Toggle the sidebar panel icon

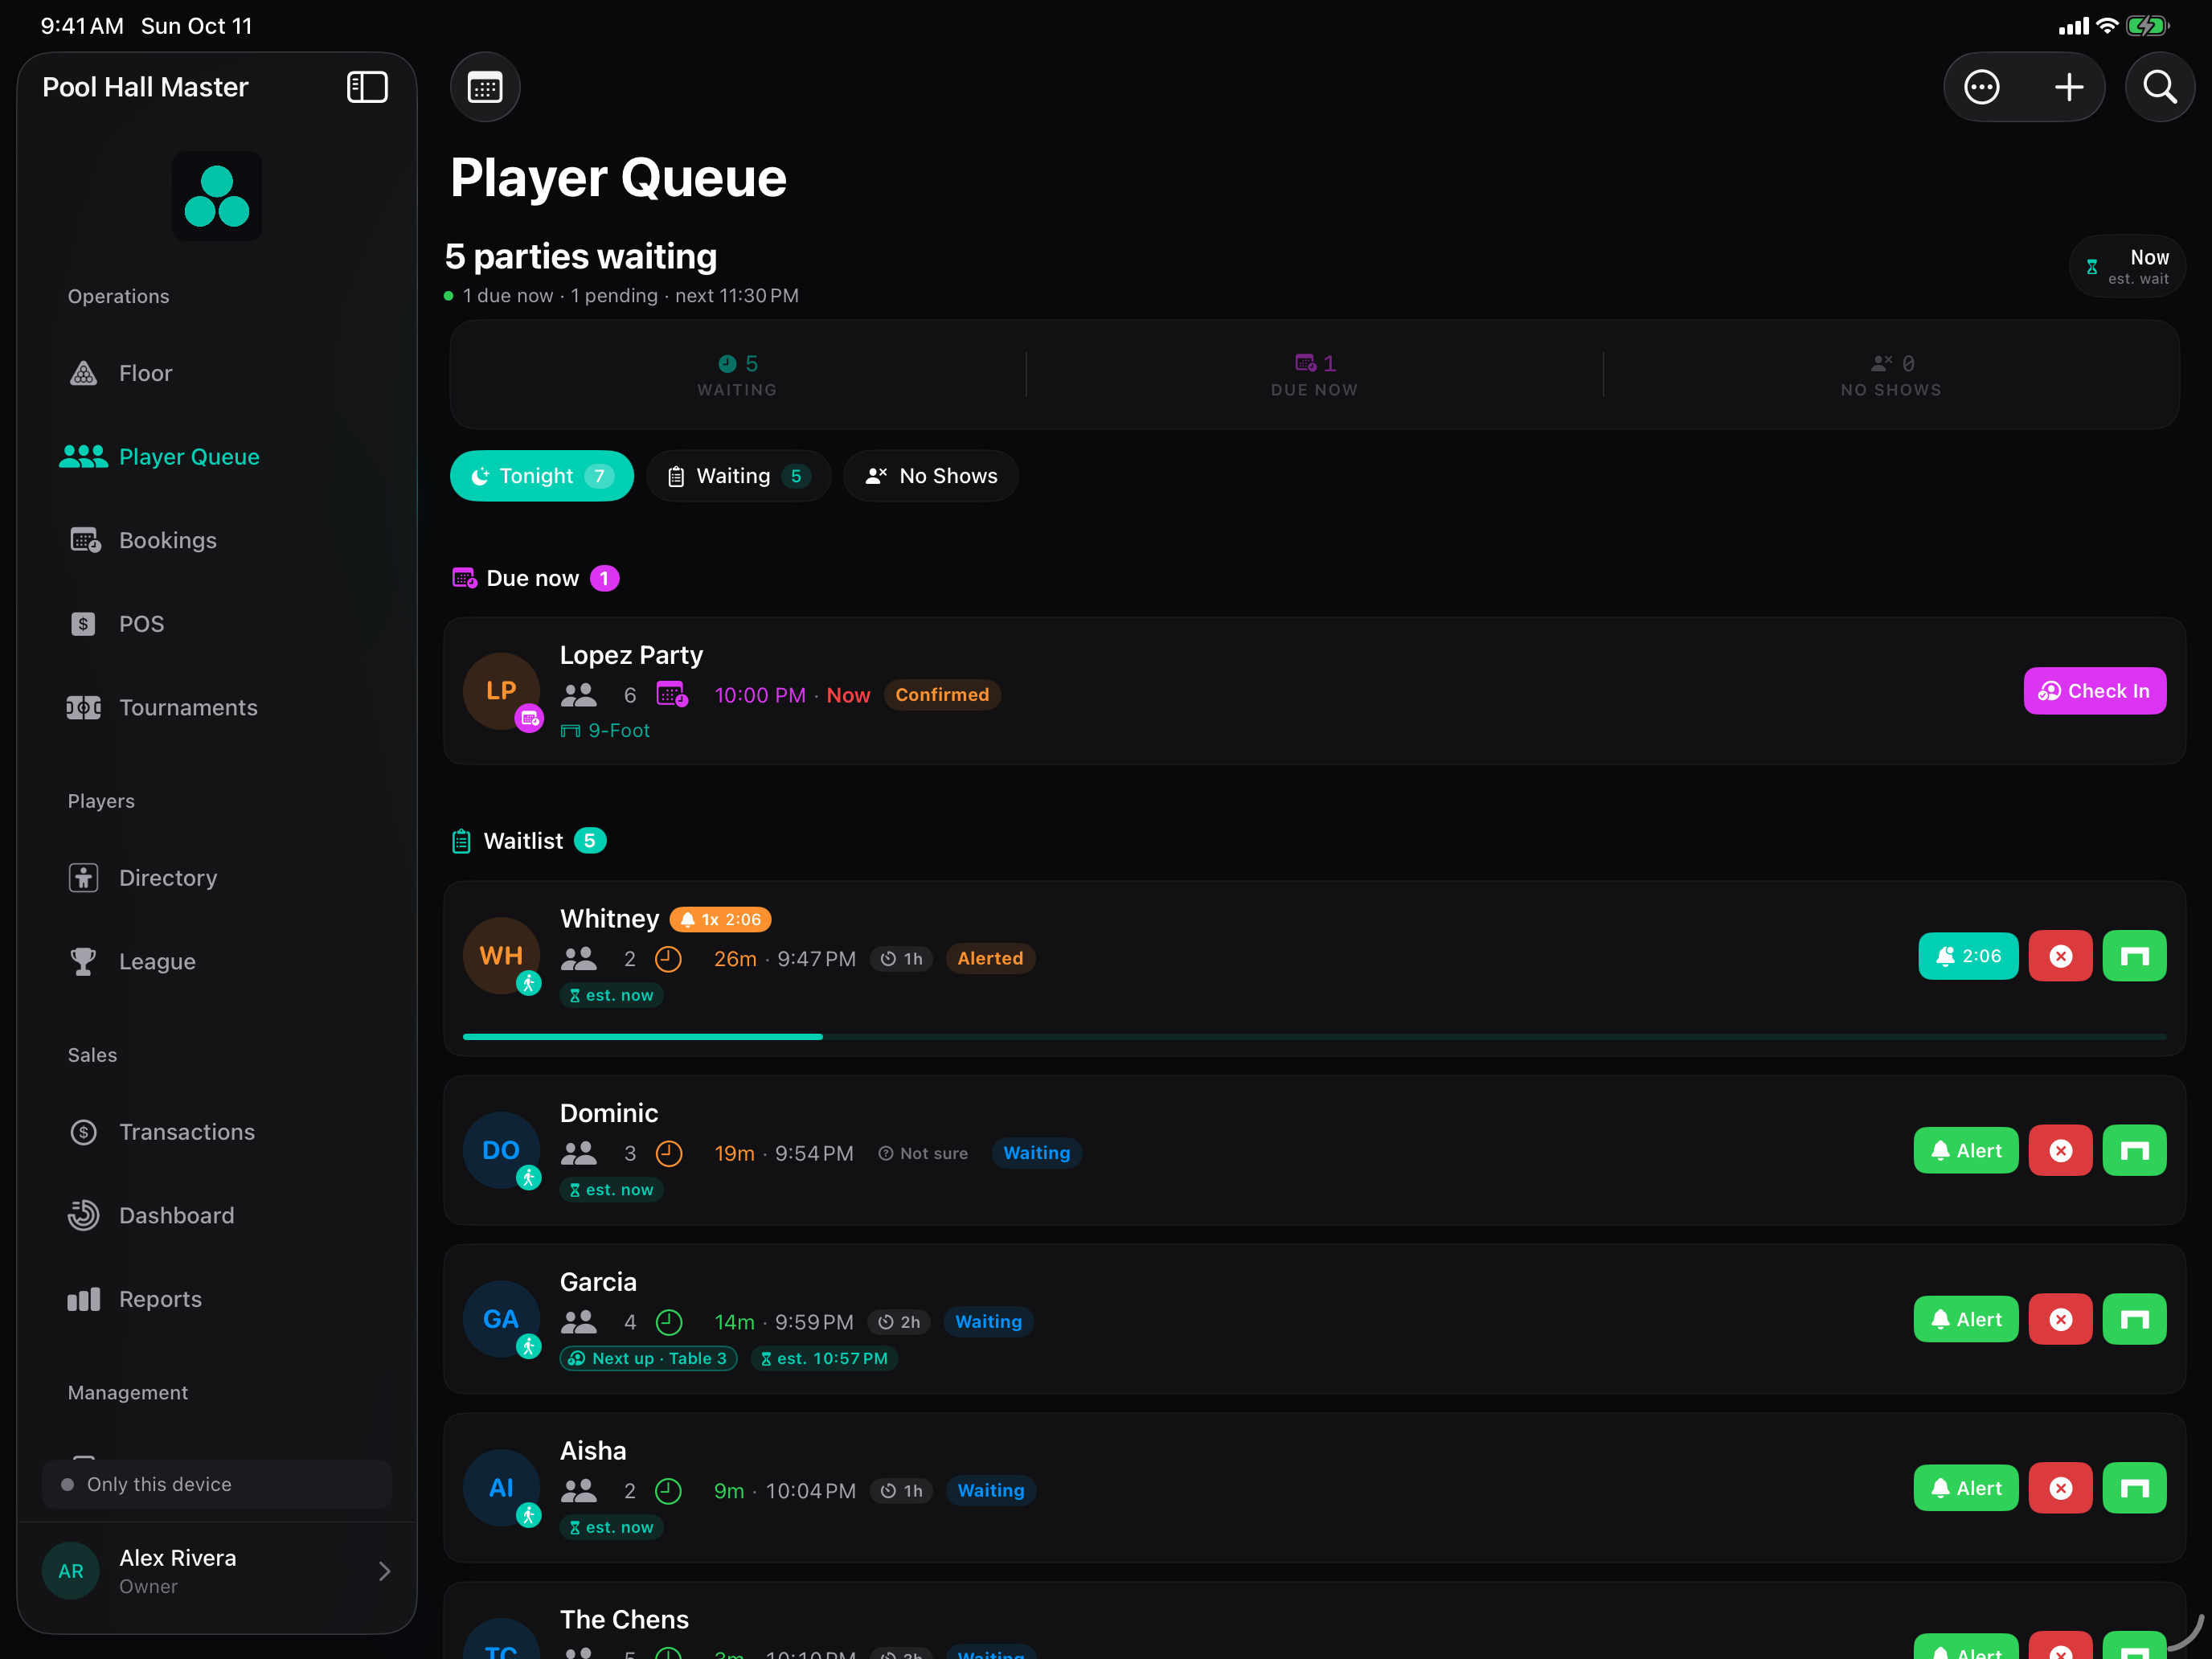click(x=367, y=87)
